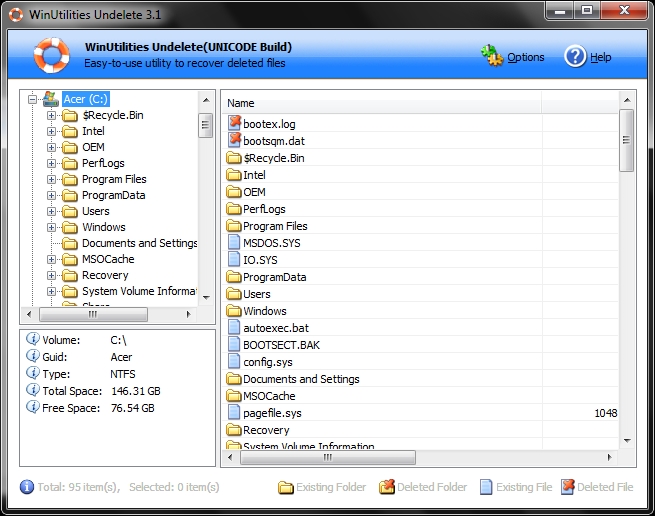Click Existing File legend icon
The image size is (655, 516).
(x=486, y=487)
